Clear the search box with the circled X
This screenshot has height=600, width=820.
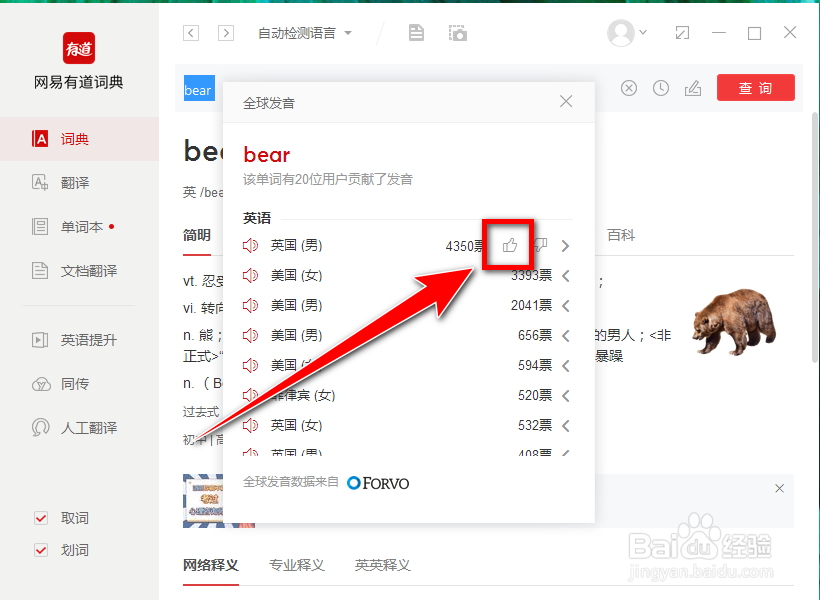pos(629,88)
